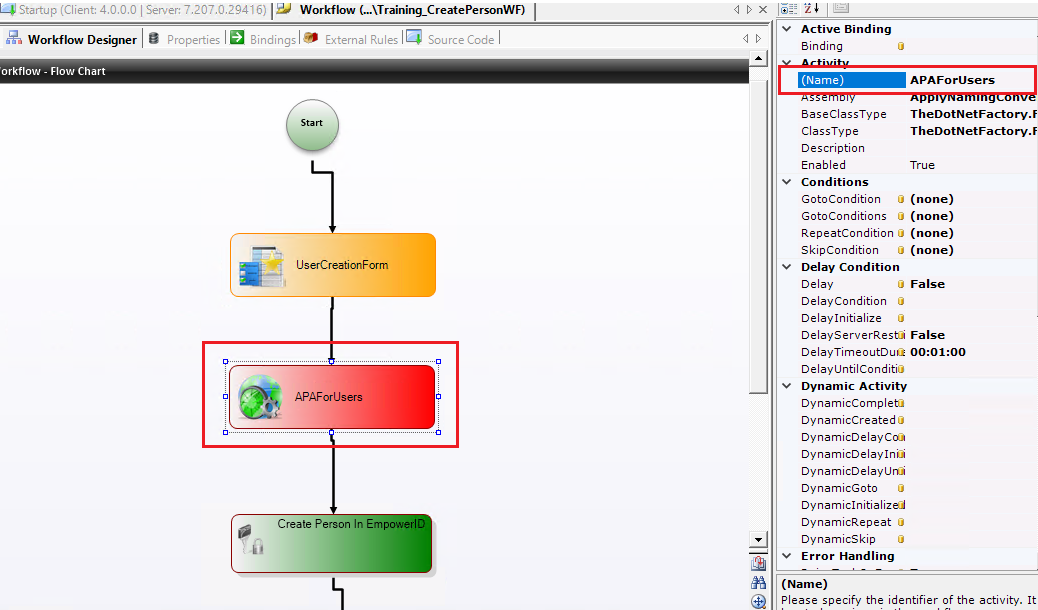
Task: Click document tabs scroll left arrow
Action: point(736,10)
